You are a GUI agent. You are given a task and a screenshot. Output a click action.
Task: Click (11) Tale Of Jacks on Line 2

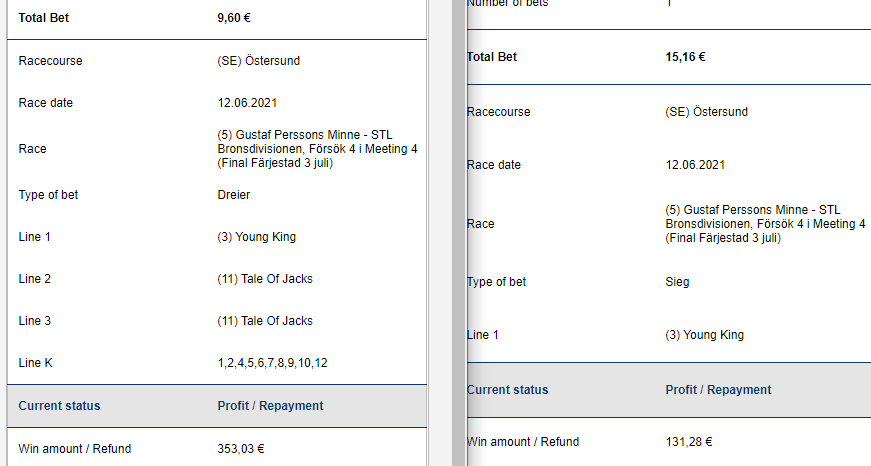(264, 279)
